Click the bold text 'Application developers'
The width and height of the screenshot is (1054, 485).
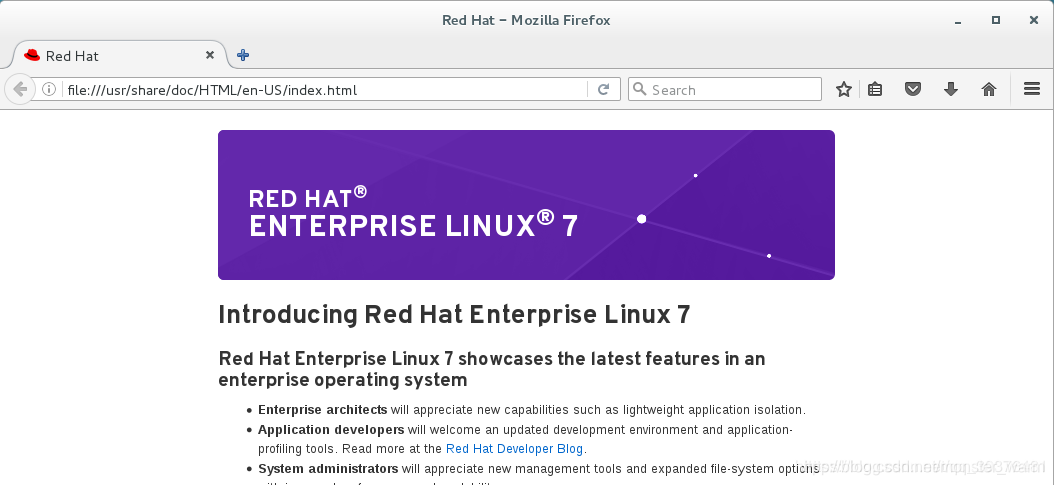tap(331, 429)
